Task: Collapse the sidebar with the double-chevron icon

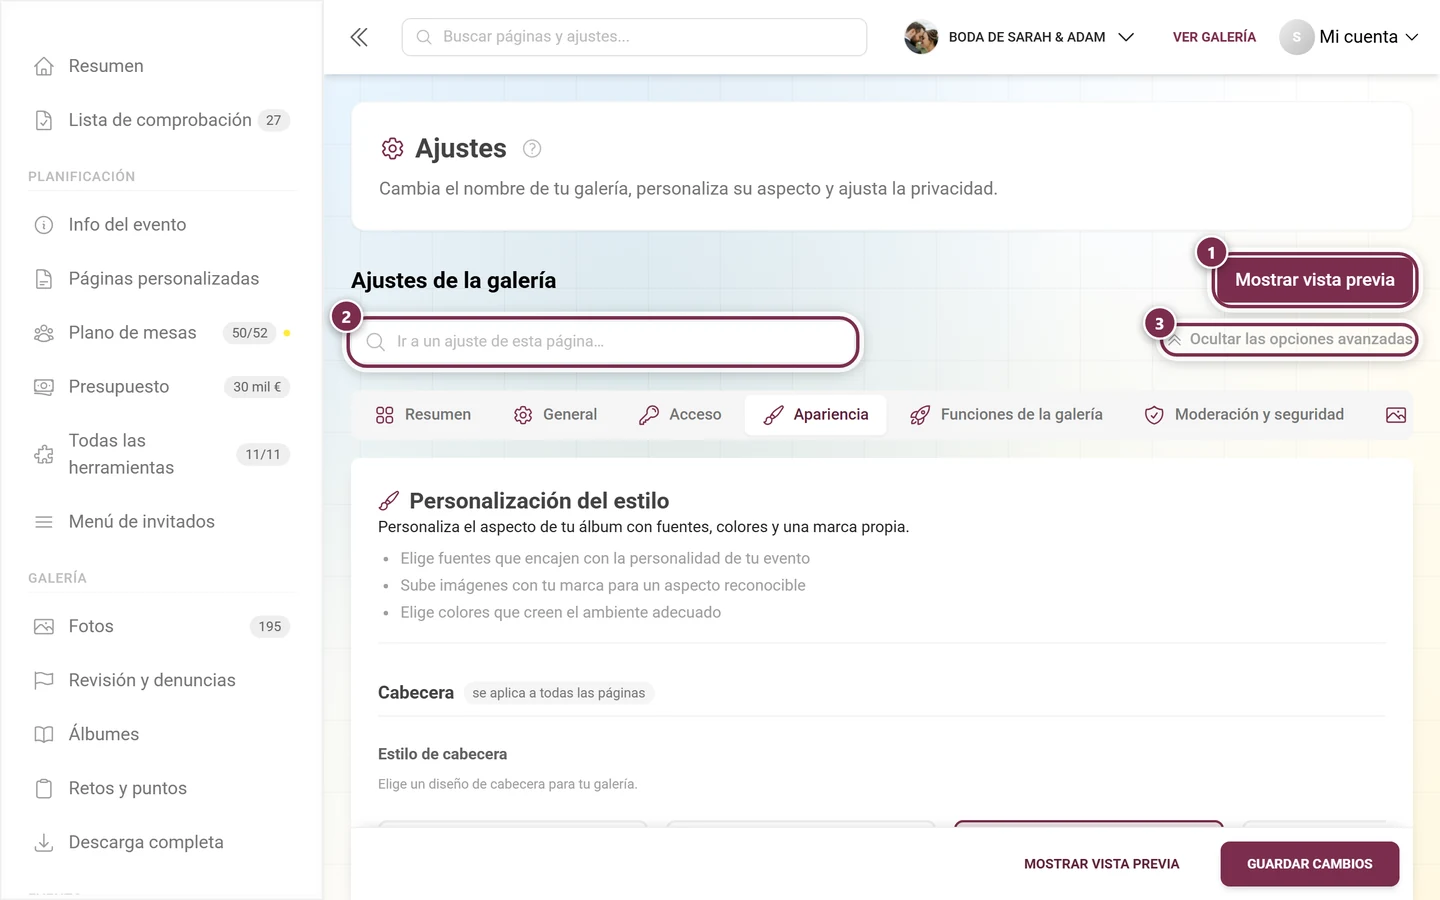Action: (359, 37)
